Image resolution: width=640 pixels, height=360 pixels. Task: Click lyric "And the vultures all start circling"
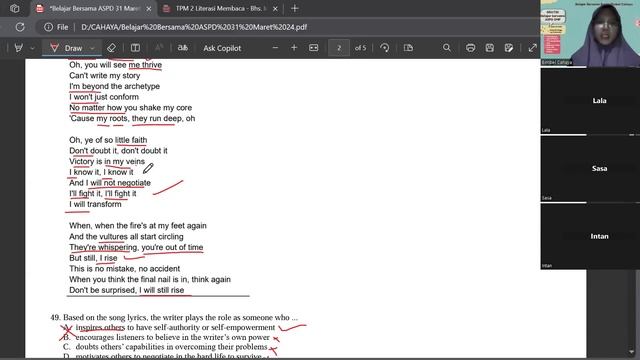126,237
